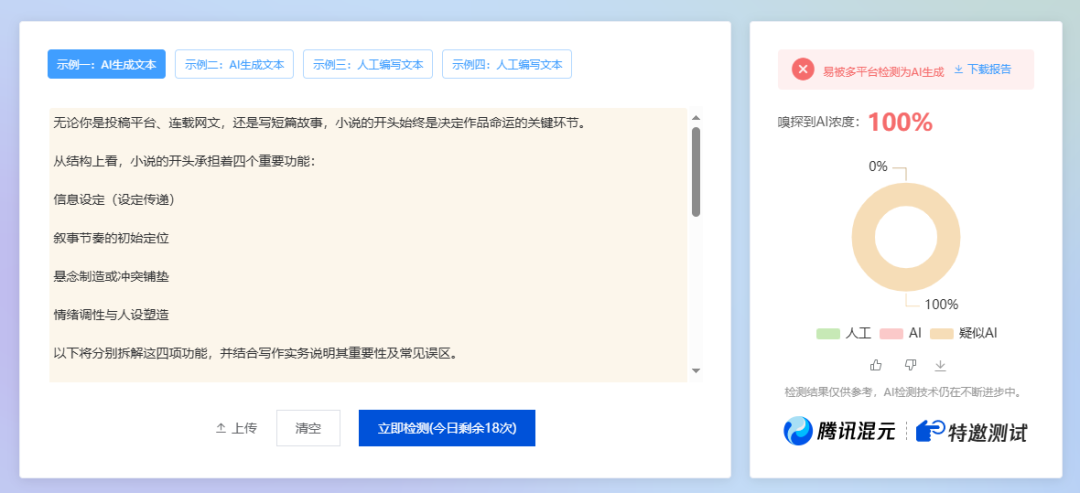Toggle the 疑似AI legend item

tap(964, 333)
